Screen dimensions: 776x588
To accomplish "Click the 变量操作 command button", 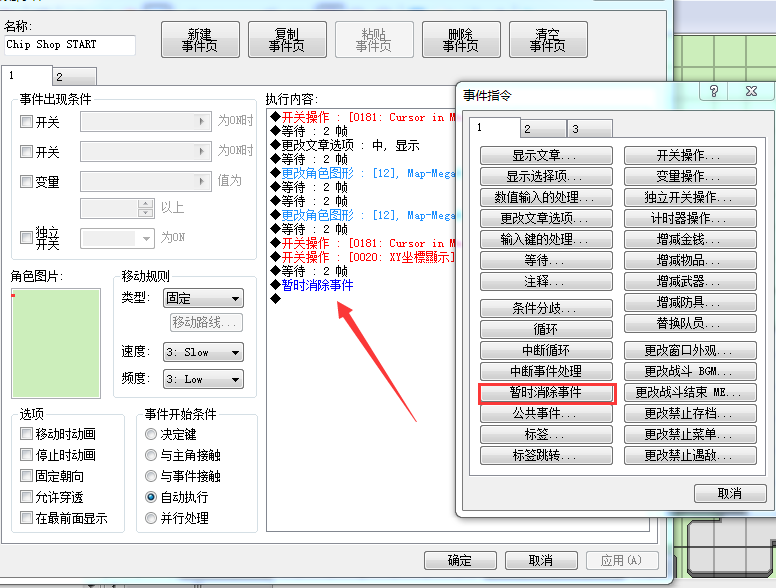I will [690, 176].
